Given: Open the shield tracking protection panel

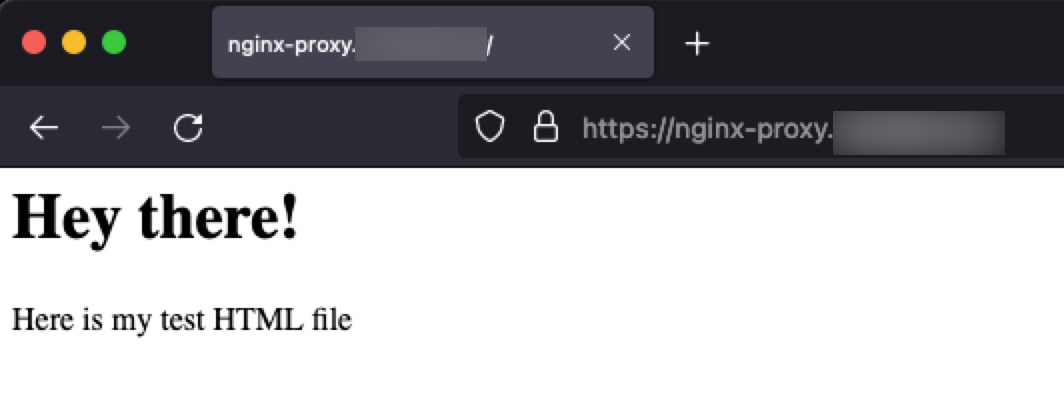Looking at the screenshot, I should (x=489, y=127).
